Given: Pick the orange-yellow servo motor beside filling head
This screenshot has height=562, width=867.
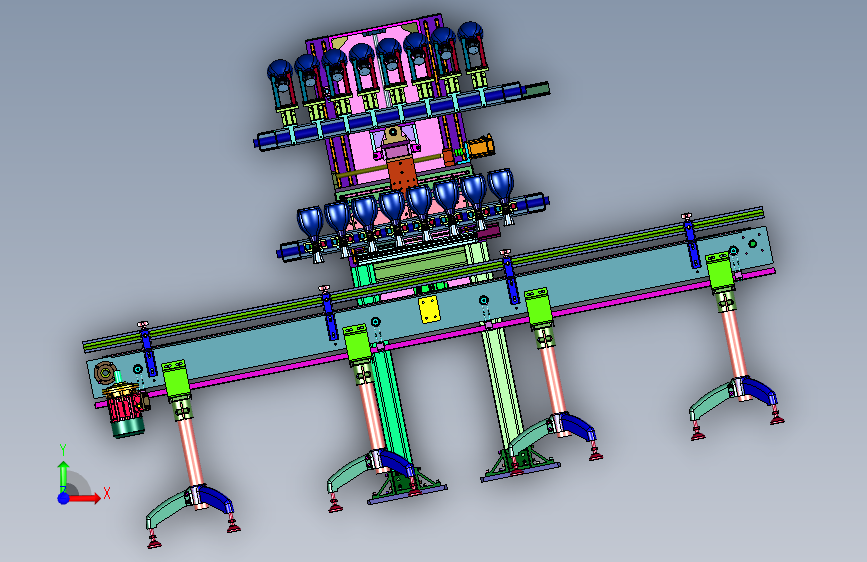Looking at the screenshot, I should tap(480, 147).
